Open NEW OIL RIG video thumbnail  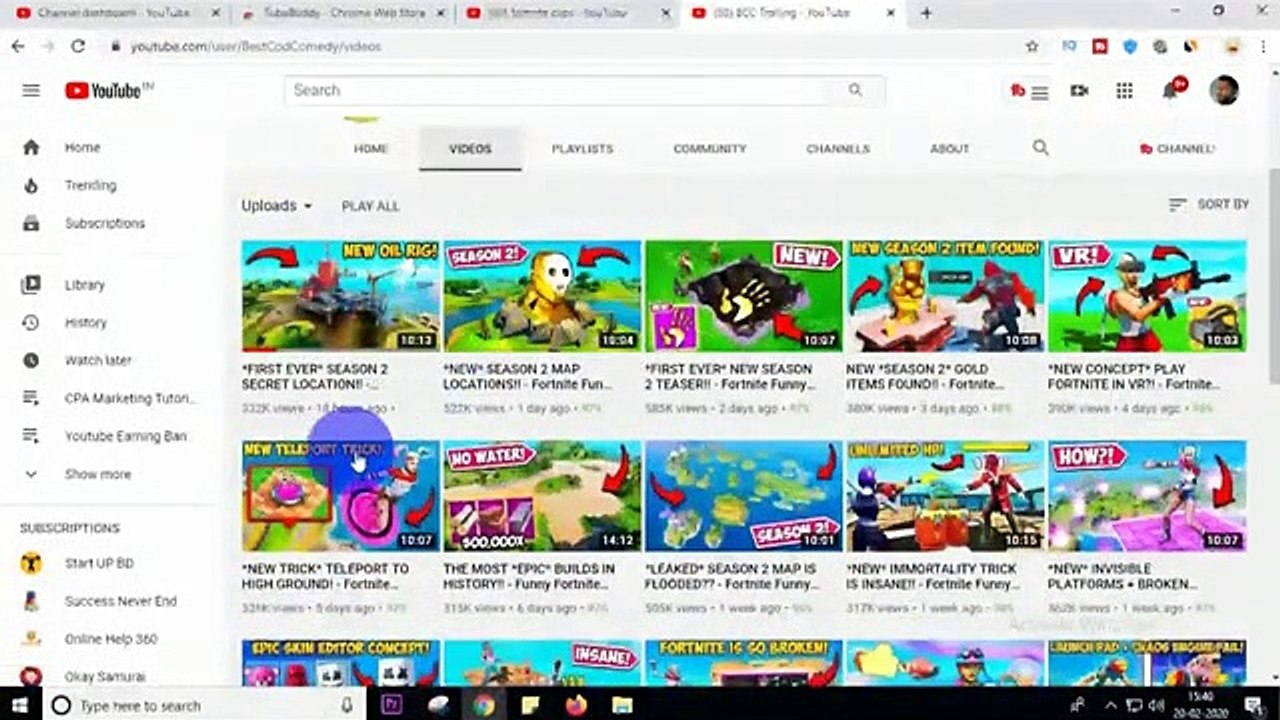click(341, 296)
